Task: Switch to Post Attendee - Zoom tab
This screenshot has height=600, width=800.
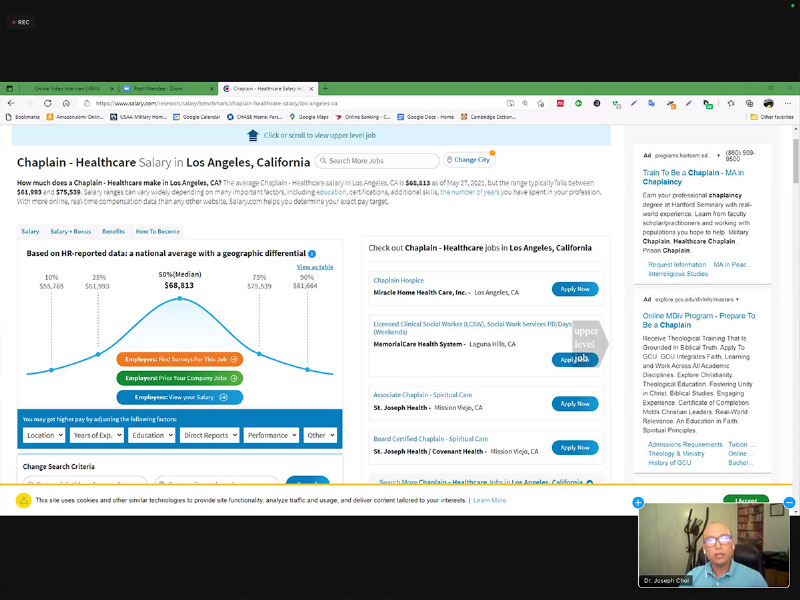Action: tap(163, 88)
